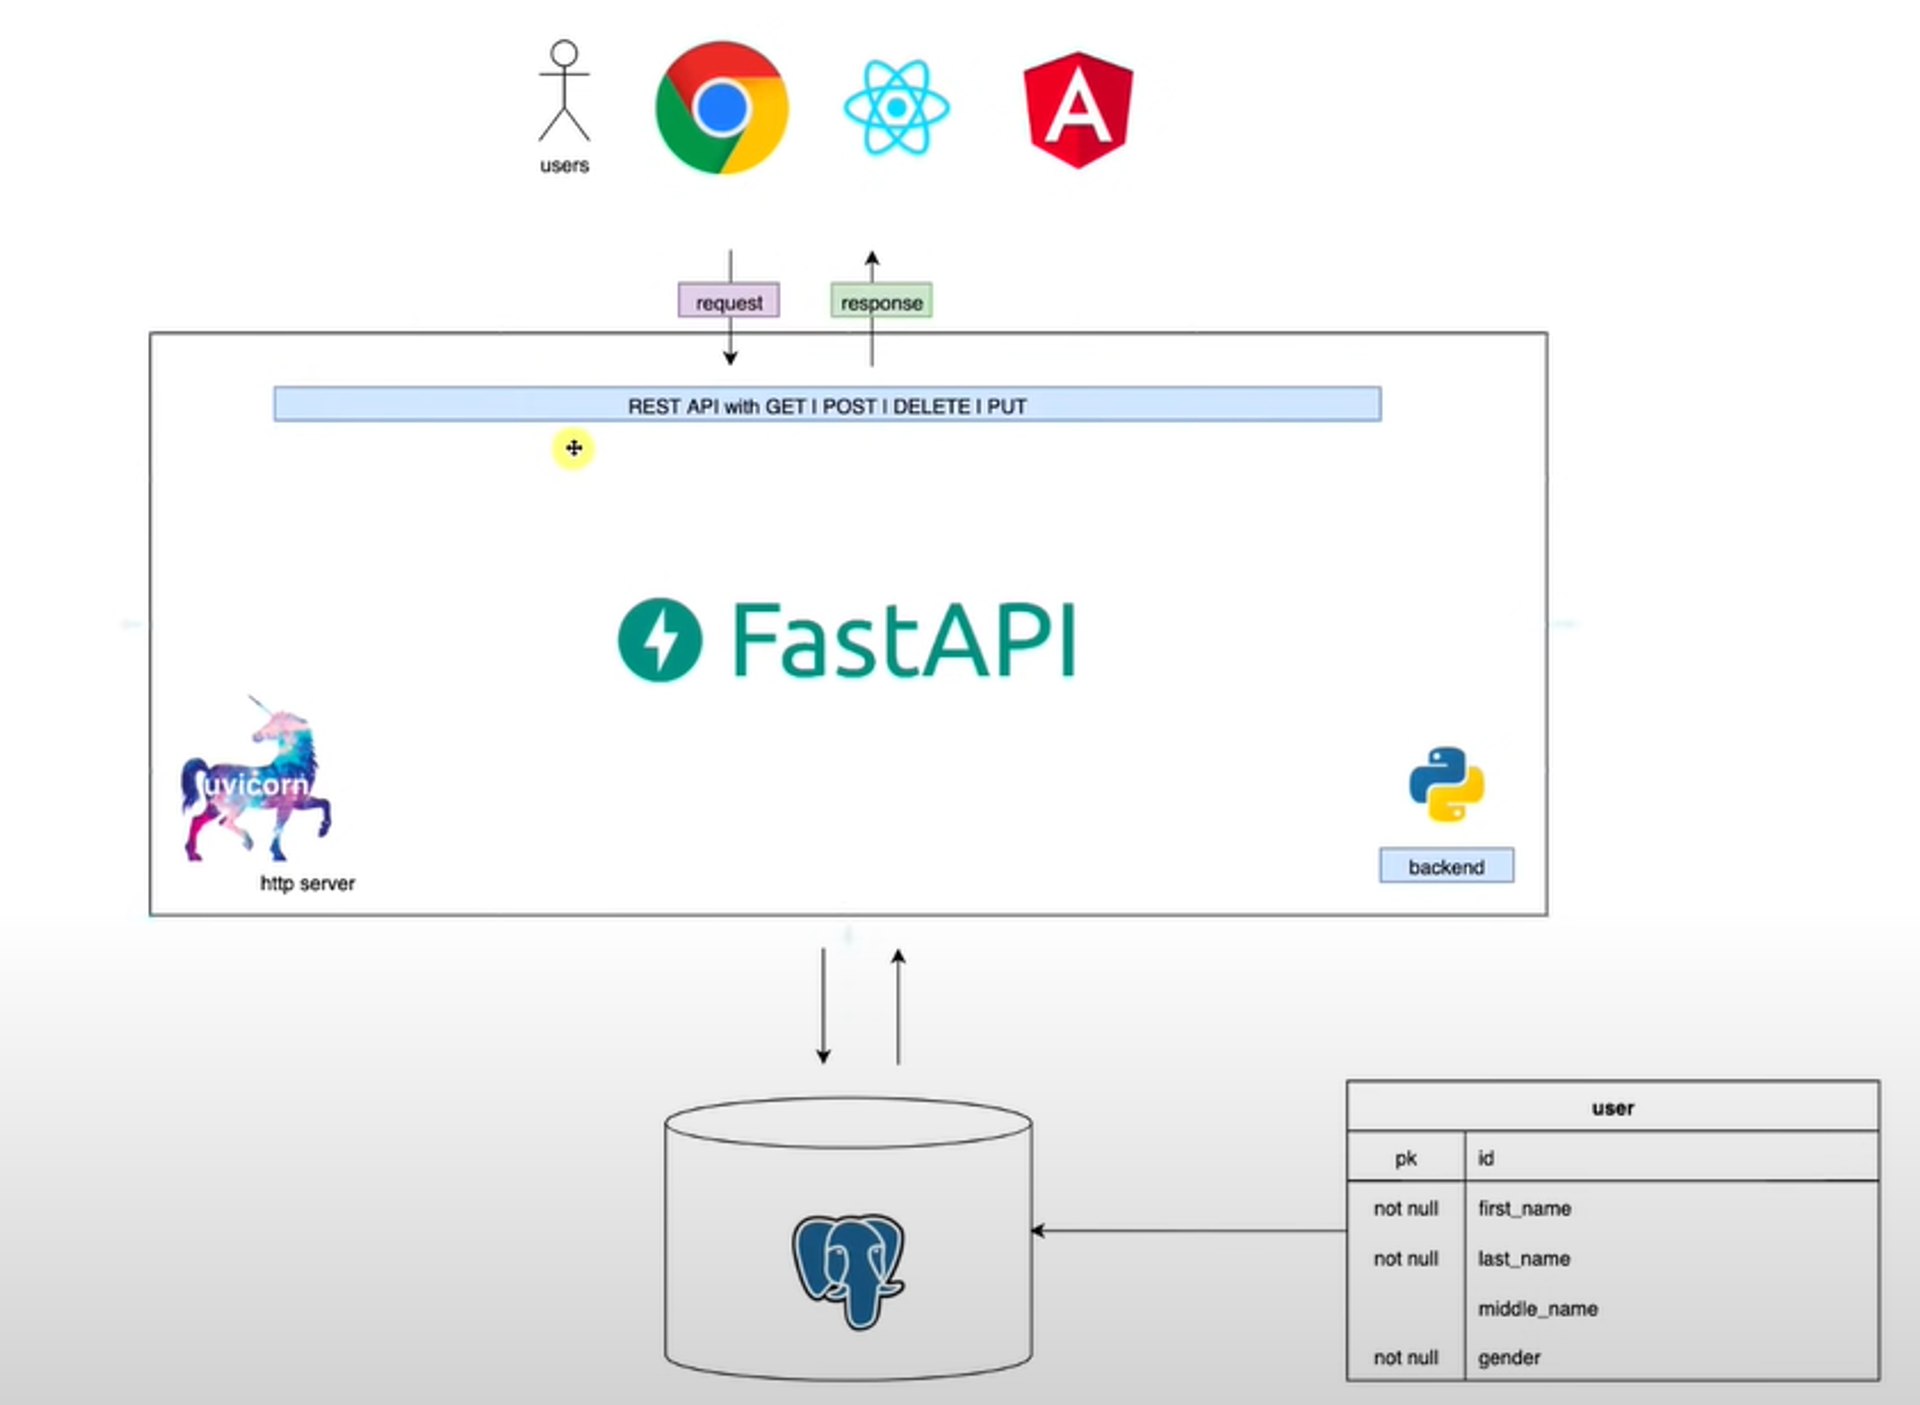Click the red Angular shield logo
This screenshot has height=1405, width=1920.
coord(1078,109)
